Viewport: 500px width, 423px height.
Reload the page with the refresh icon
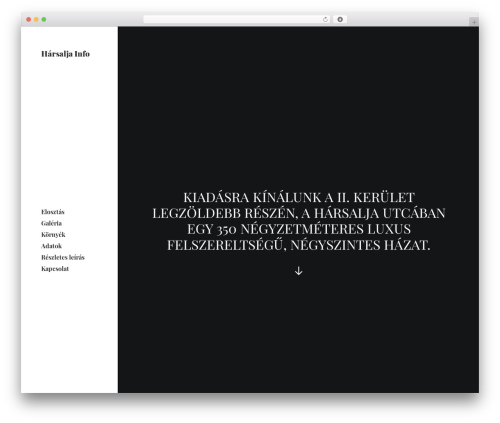(325, 19)
